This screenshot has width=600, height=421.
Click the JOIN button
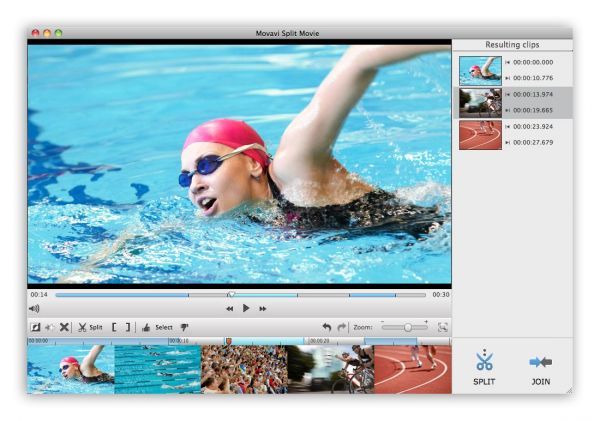click(x=541, y=368)
